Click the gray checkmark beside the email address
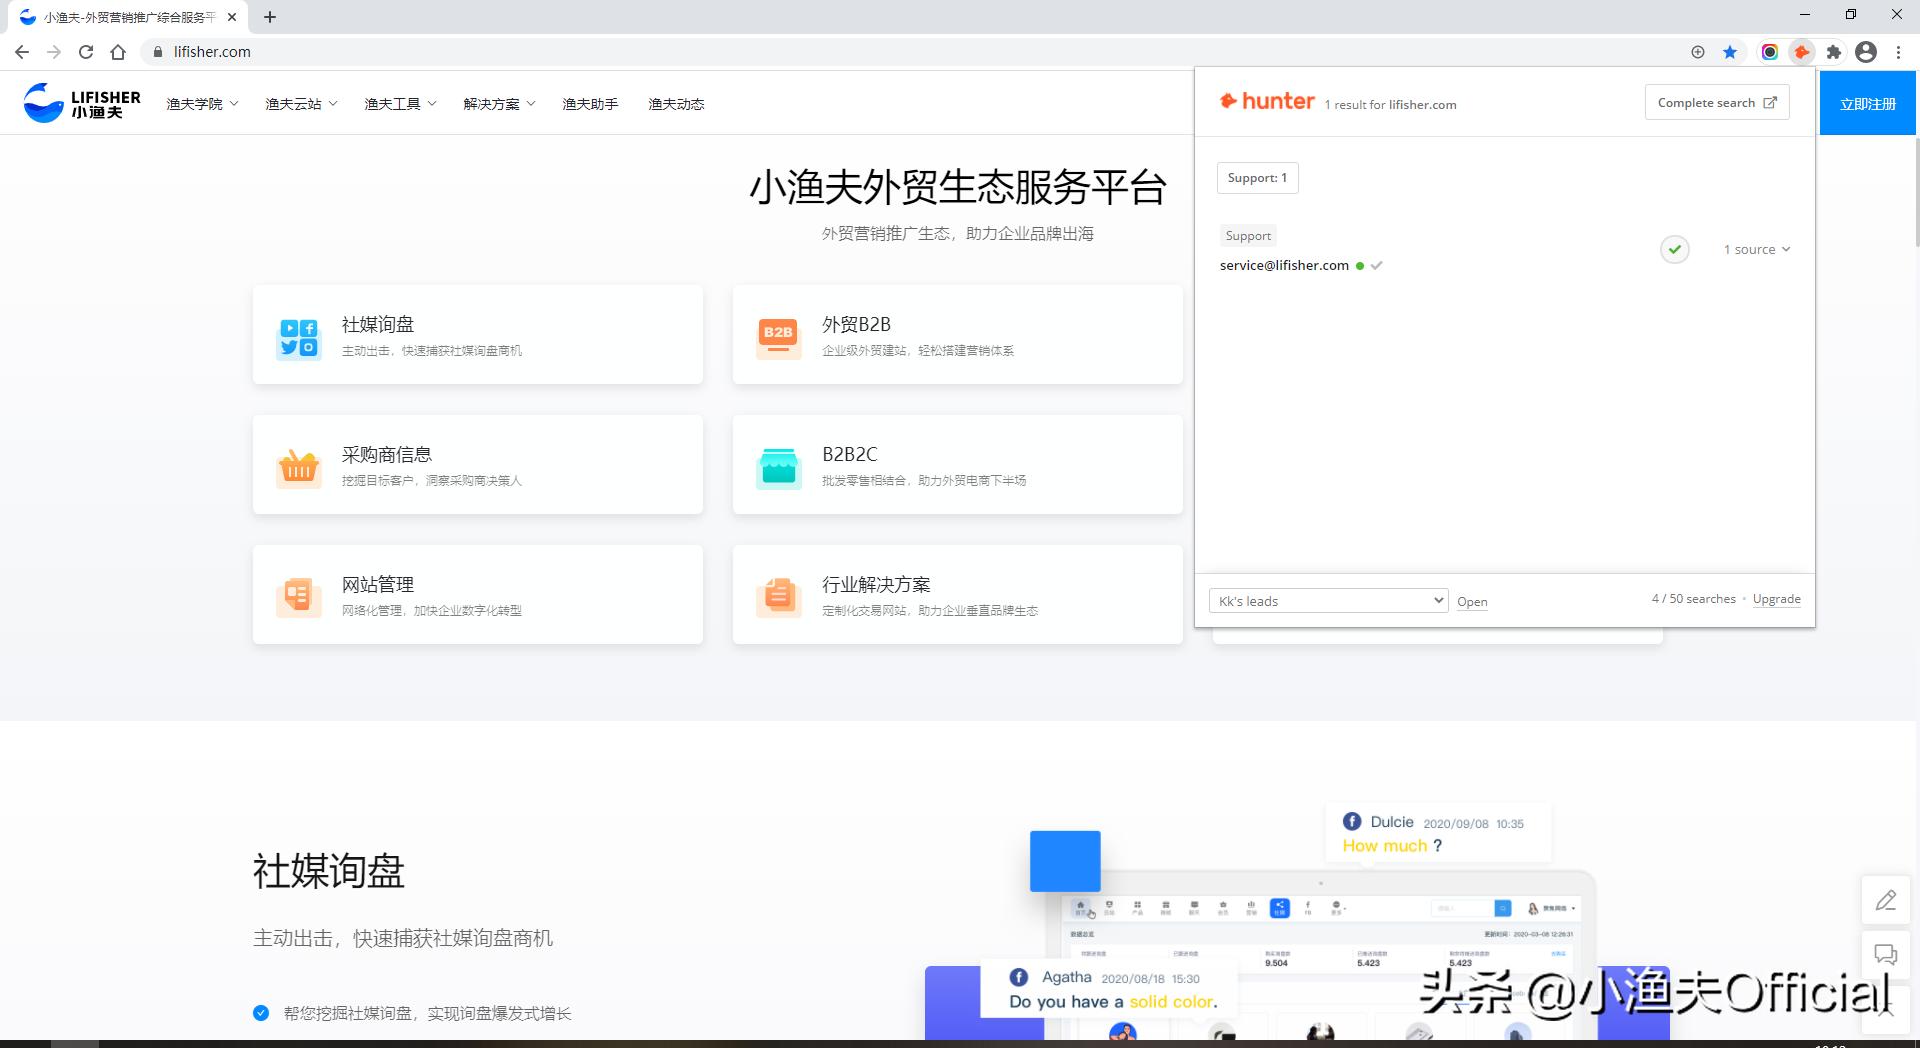The height and width of the screenshot is (1048, 1920). [x=1377, y=265]
